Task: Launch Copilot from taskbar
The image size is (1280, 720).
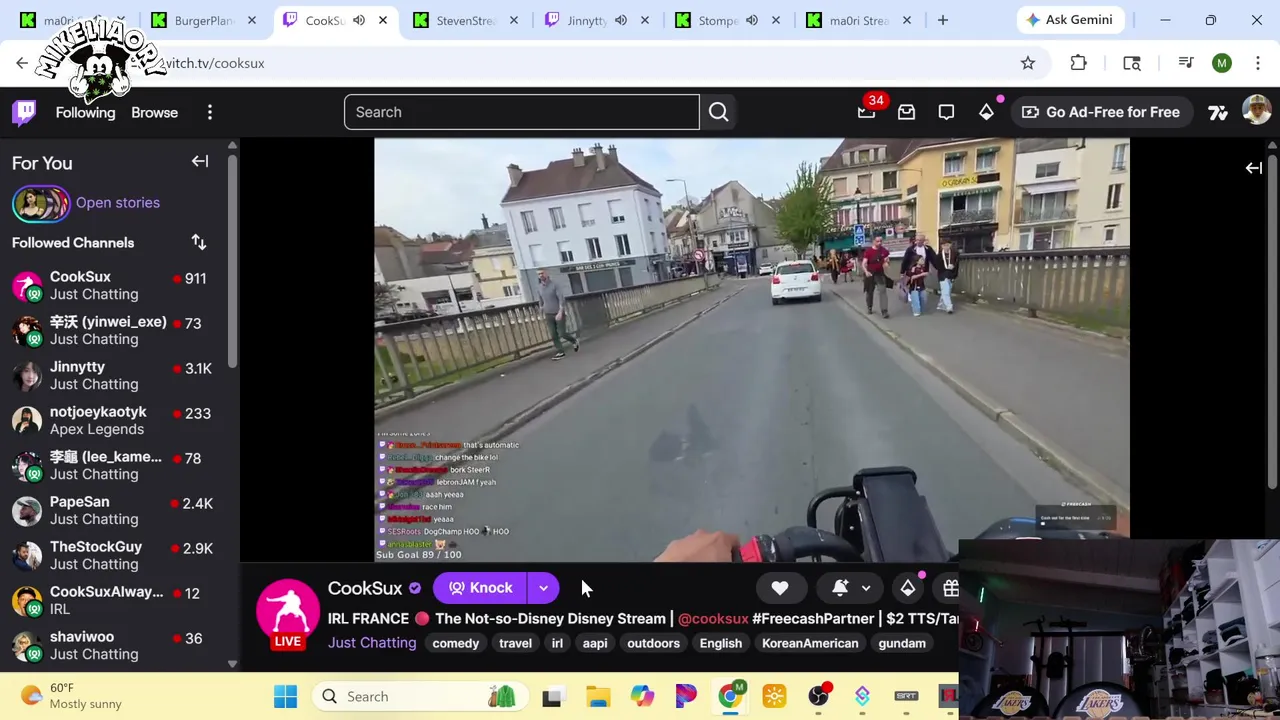Action: 642,696
